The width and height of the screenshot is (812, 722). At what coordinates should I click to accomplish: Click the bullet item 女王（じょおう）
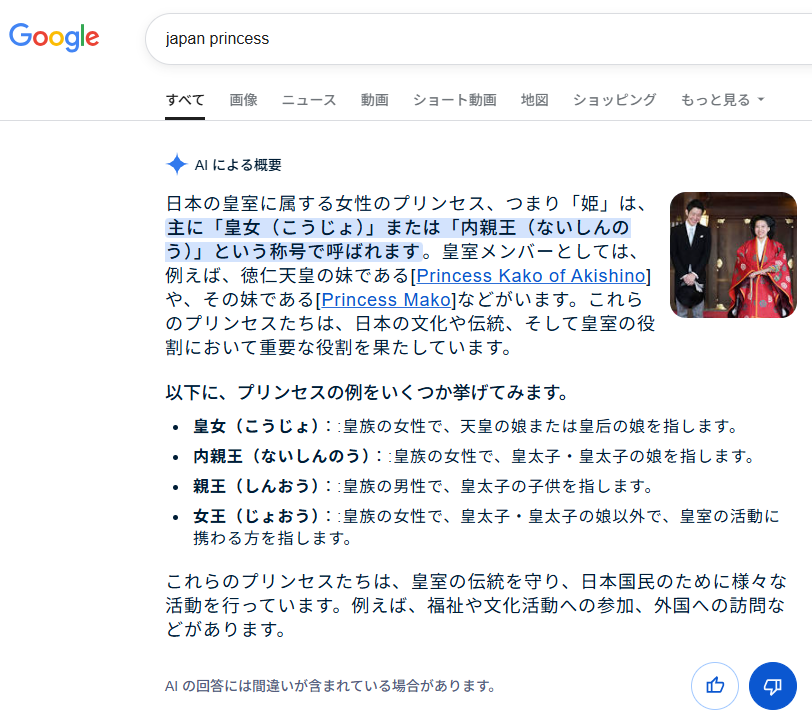pyautogui.click(x=486, y=527)
